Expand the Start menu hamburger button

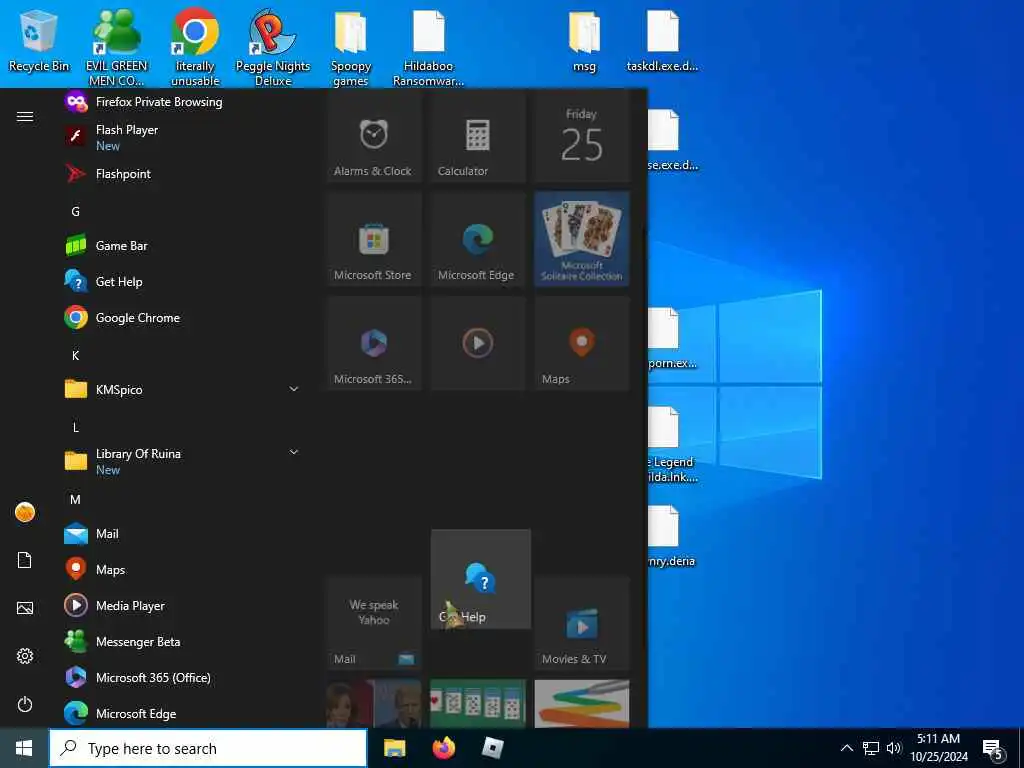click(x=25, y=116)
